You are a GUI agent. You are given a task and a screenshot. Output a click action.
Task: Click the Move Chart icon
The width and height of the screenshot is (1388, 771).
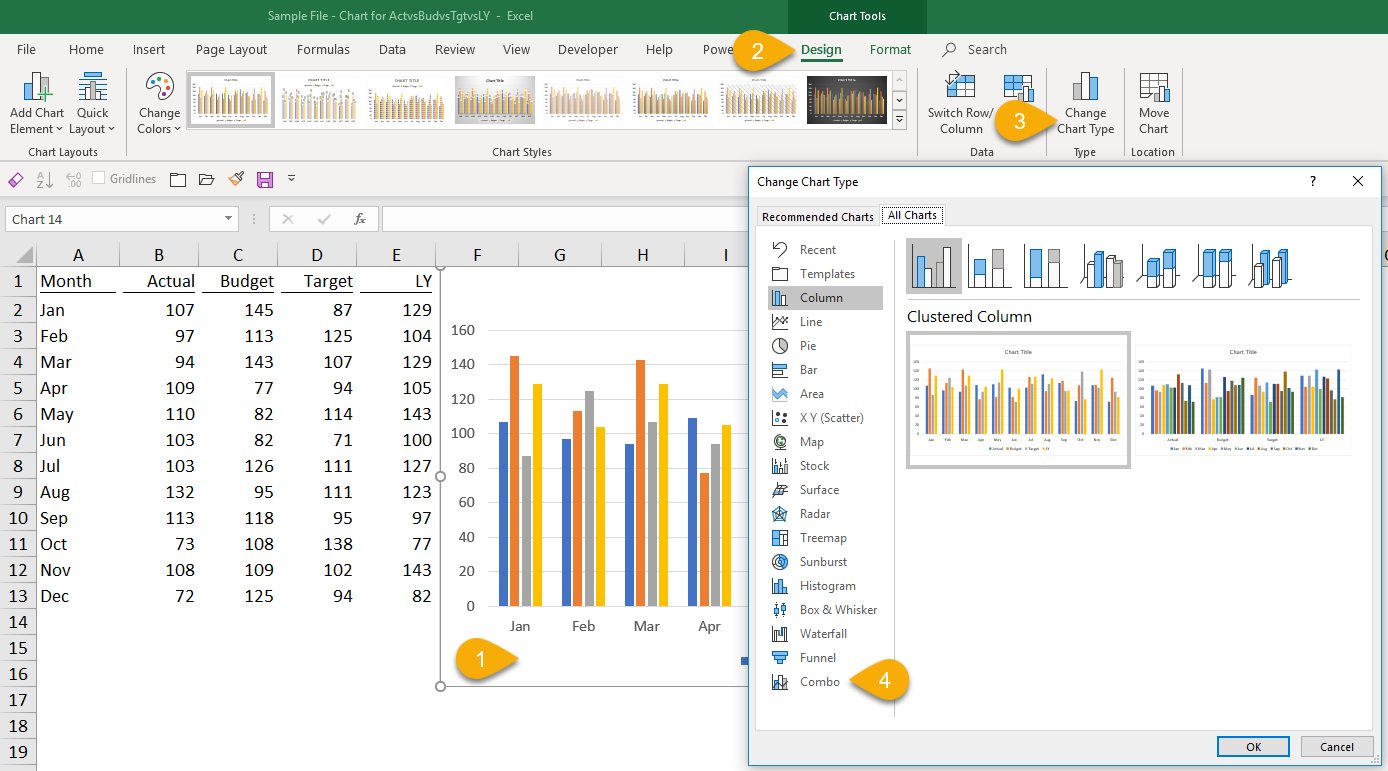point(1153,88)
